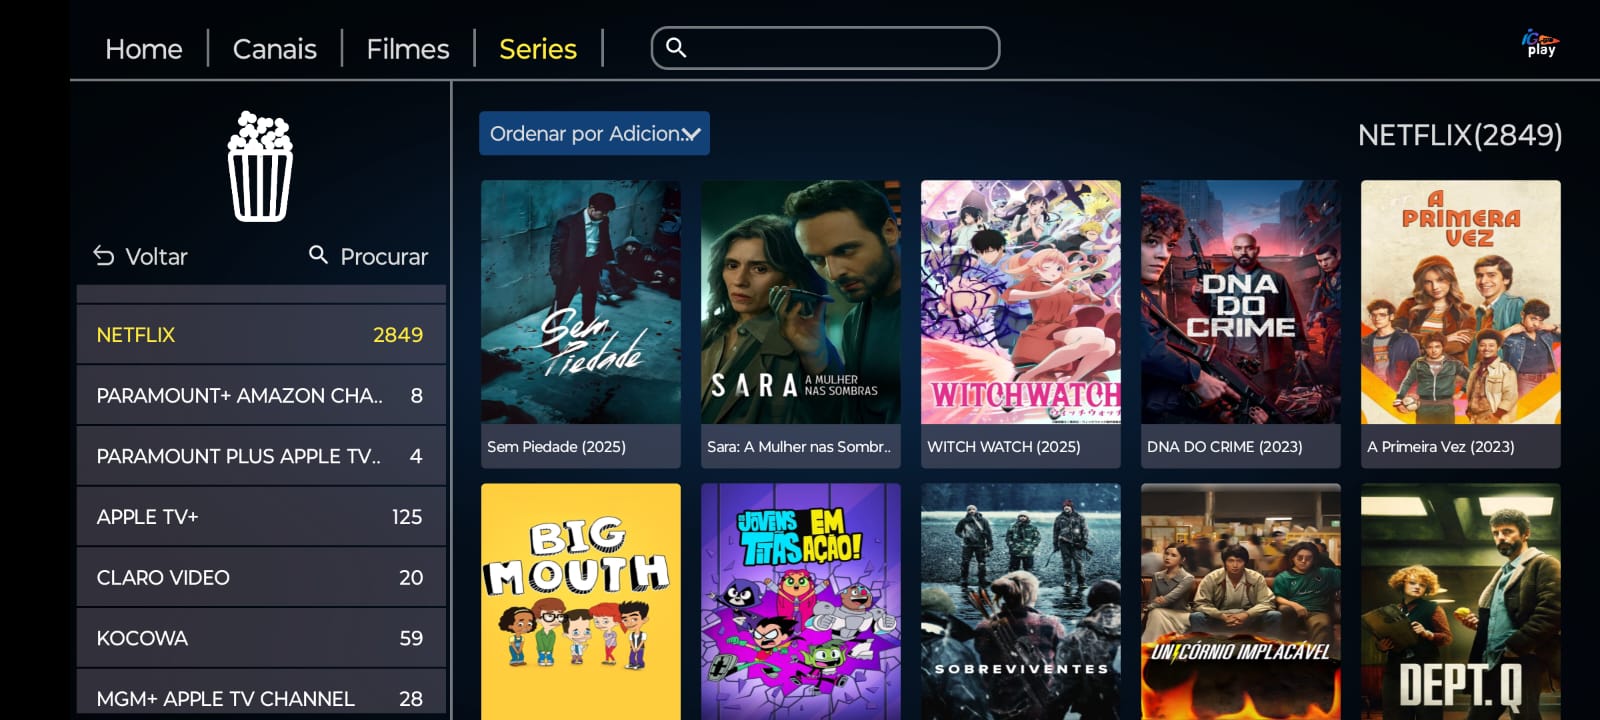Open the KOCOWA category
The image size is (1600, 720).
click(261, 638)
